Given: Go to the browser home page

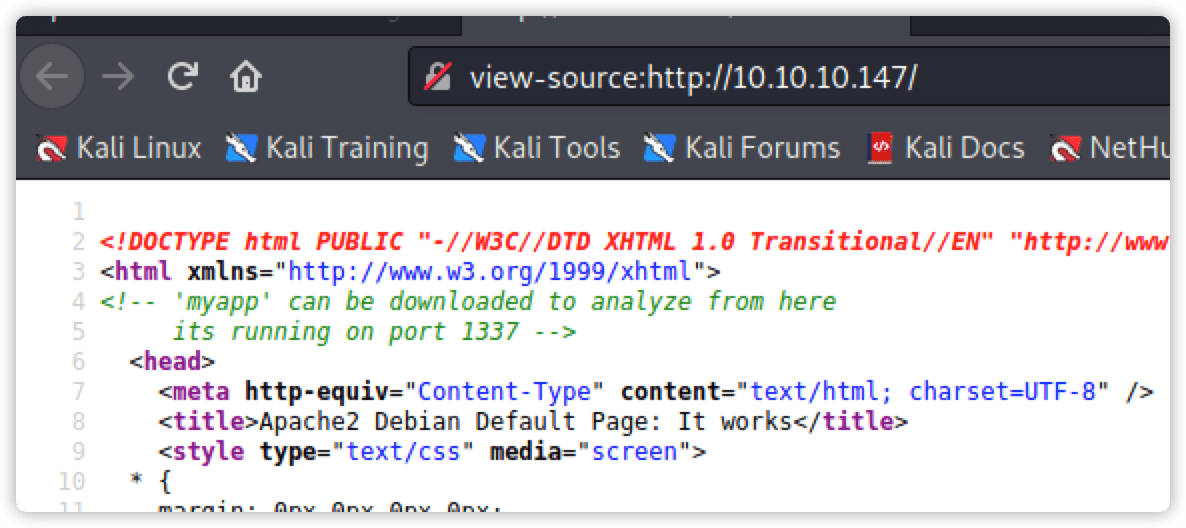Looking at the screenshot, I should [x=245, y=77].
